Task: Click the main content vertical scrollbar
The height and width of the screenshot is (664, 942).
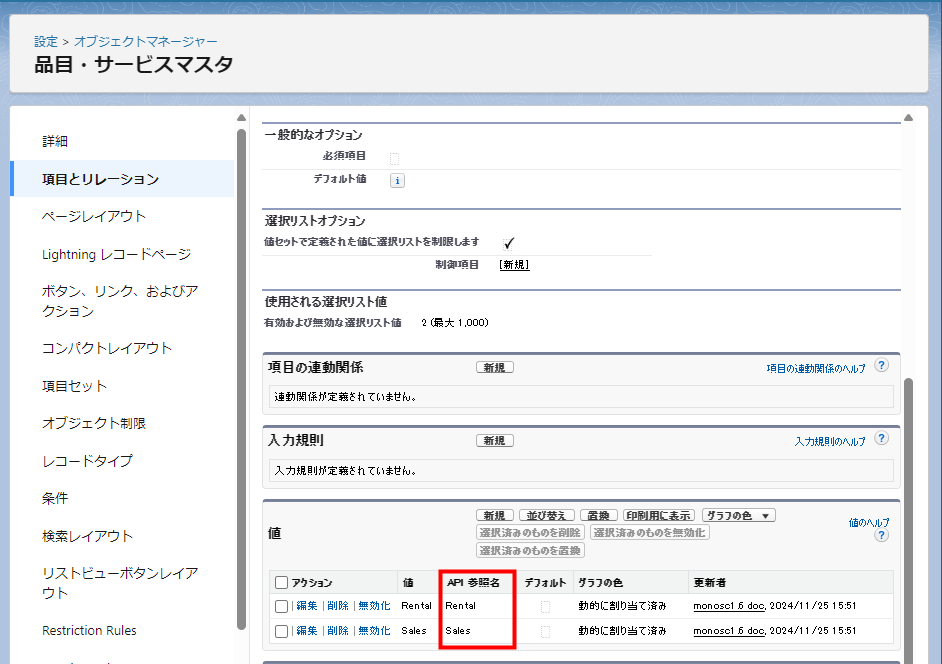Action: tap(908, 500)
